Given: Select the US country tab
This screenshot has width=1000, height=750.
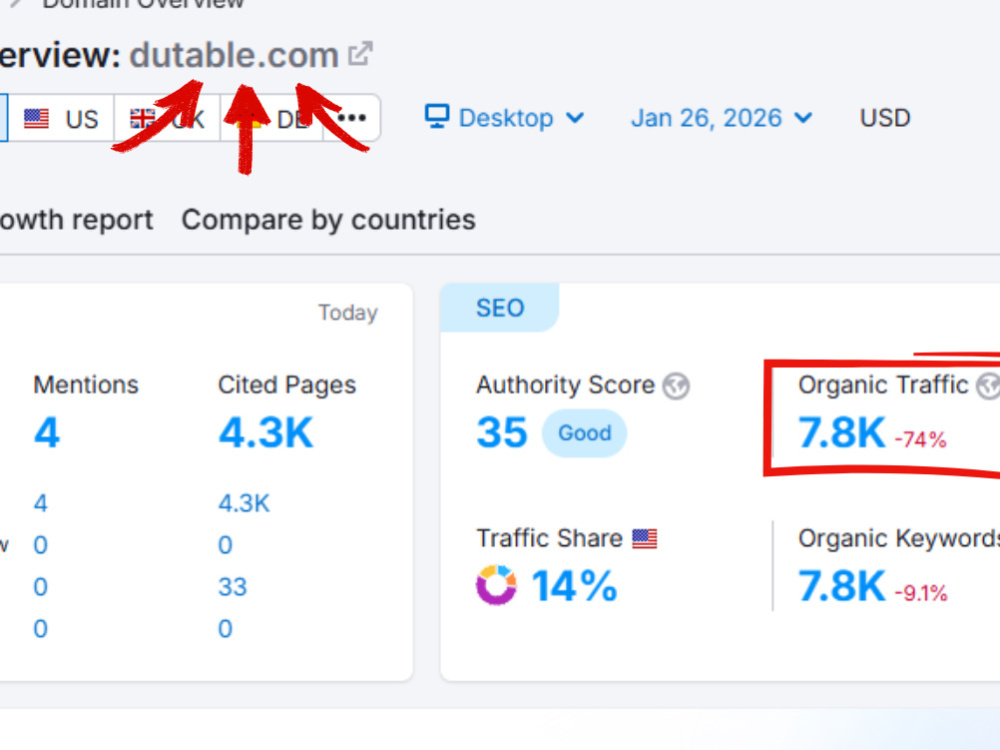Looking at the screenshot, I should click(61, 119).
